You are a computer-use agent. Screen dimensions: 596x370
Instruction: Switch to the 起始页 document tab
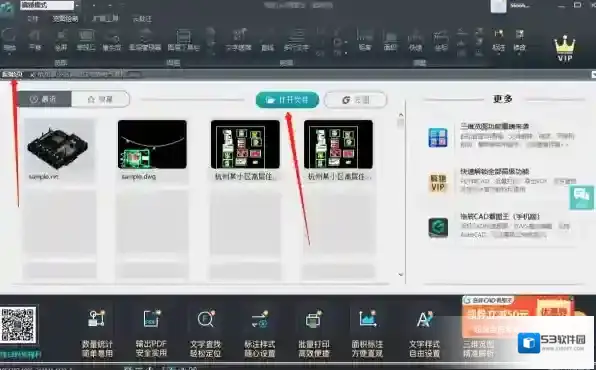pyautogui.click(x=12, y=75)
